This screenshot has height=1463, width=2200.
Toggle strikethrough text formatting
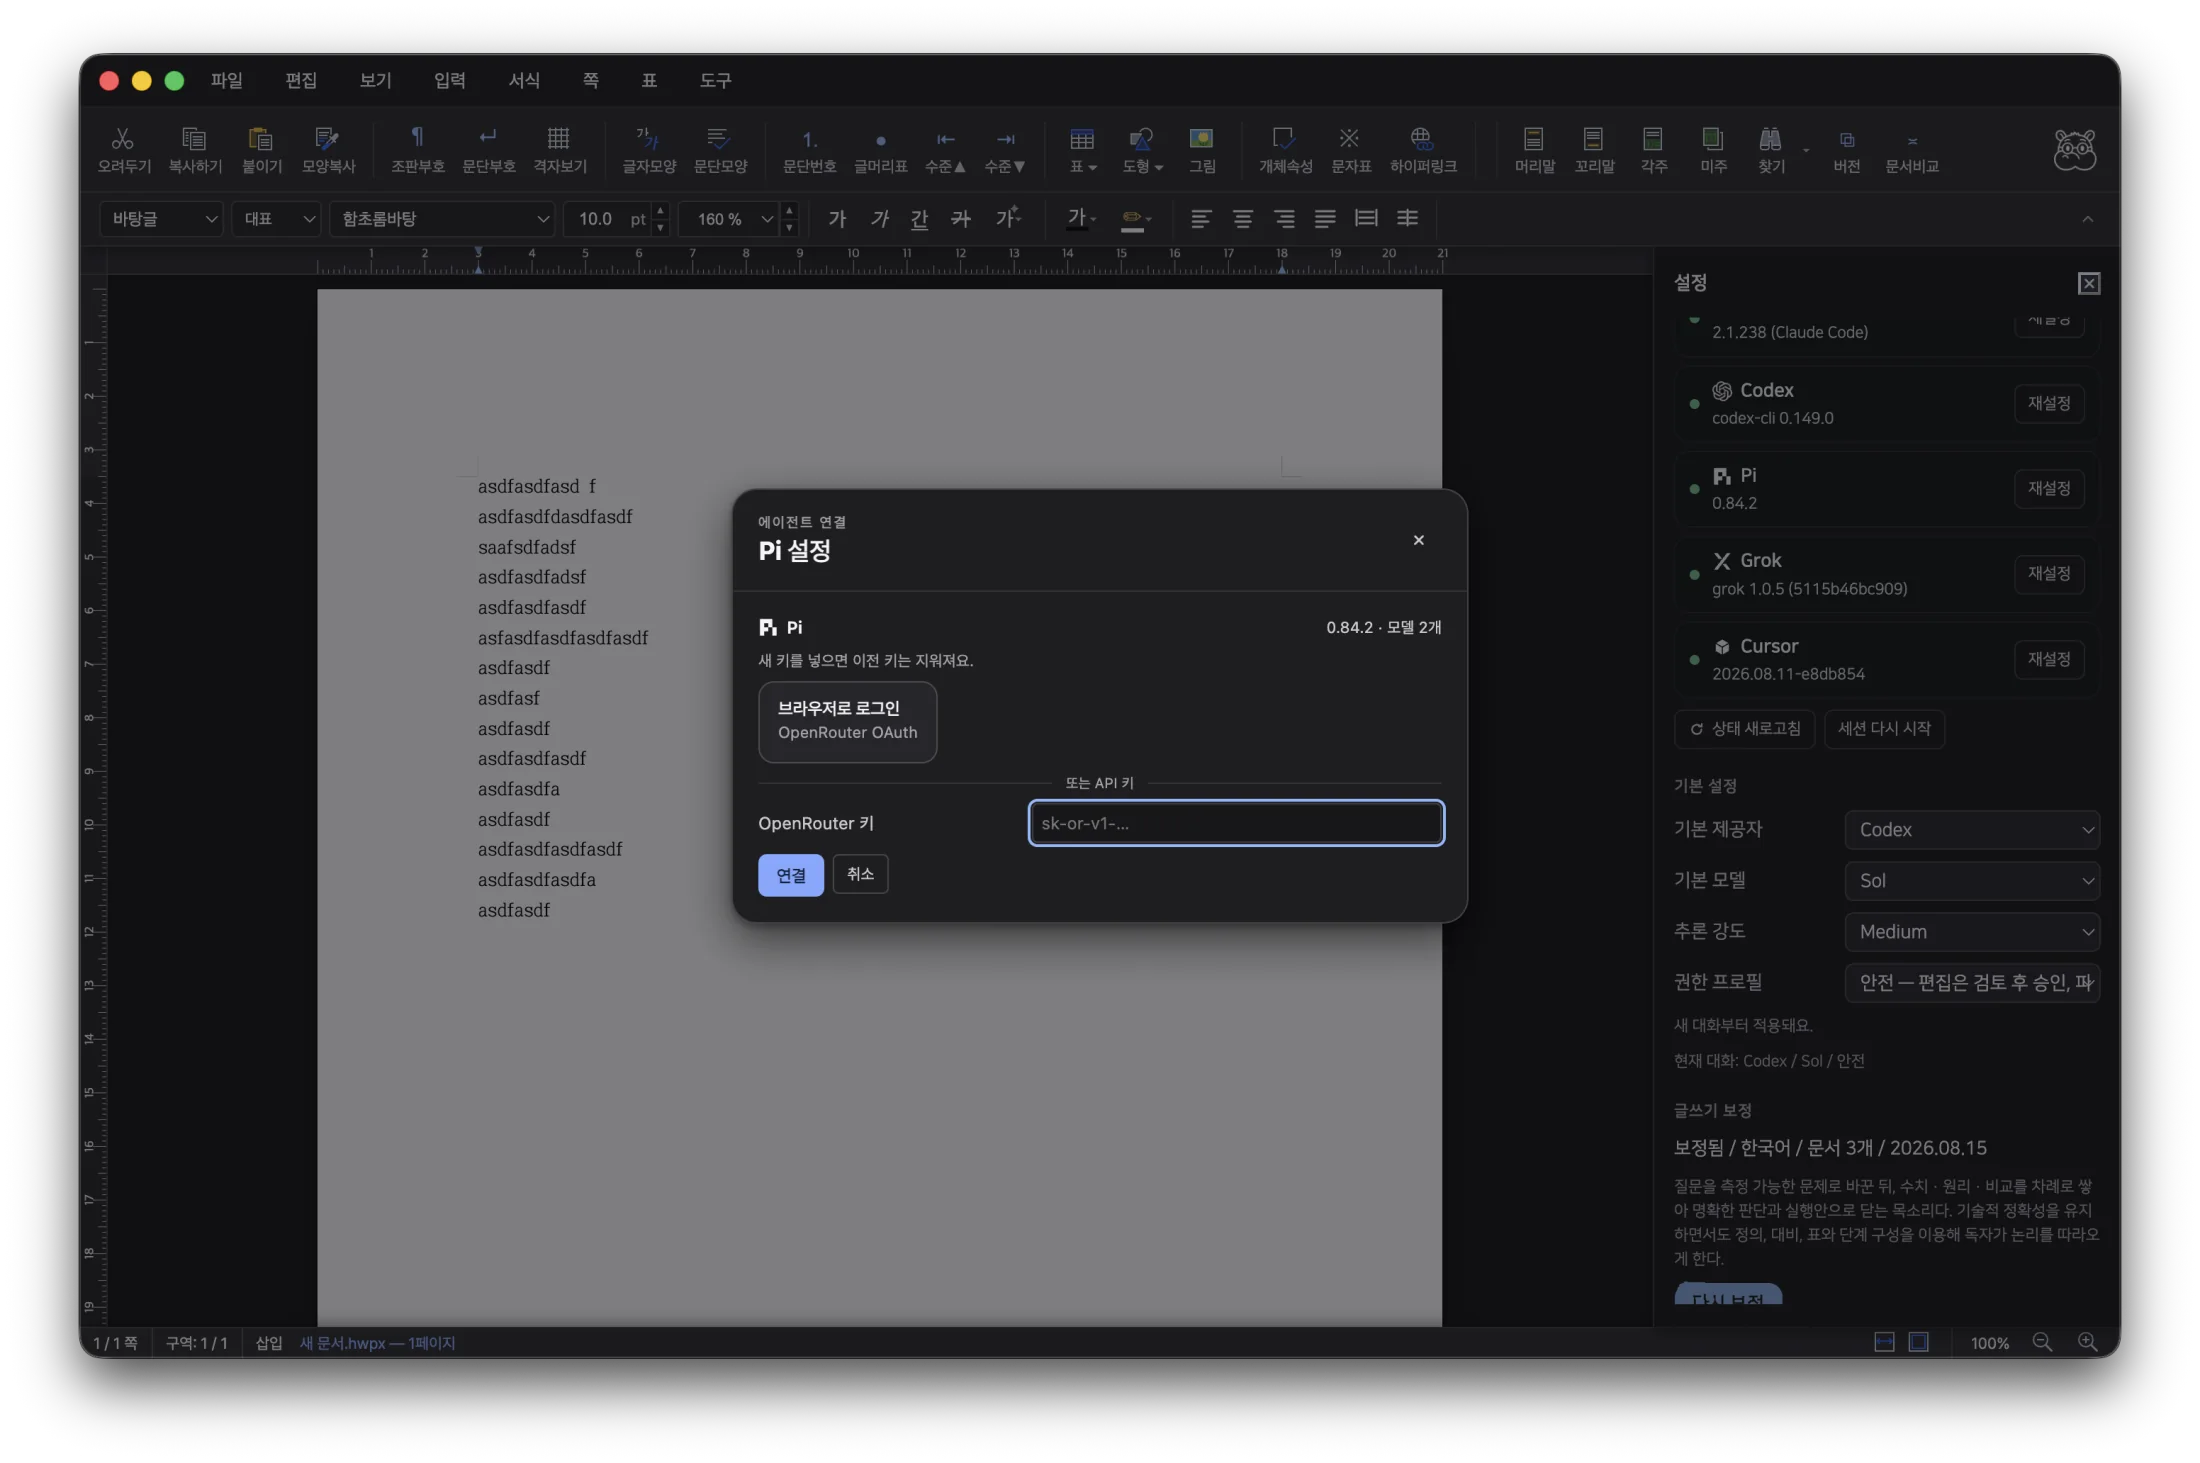tap(960, 218)
